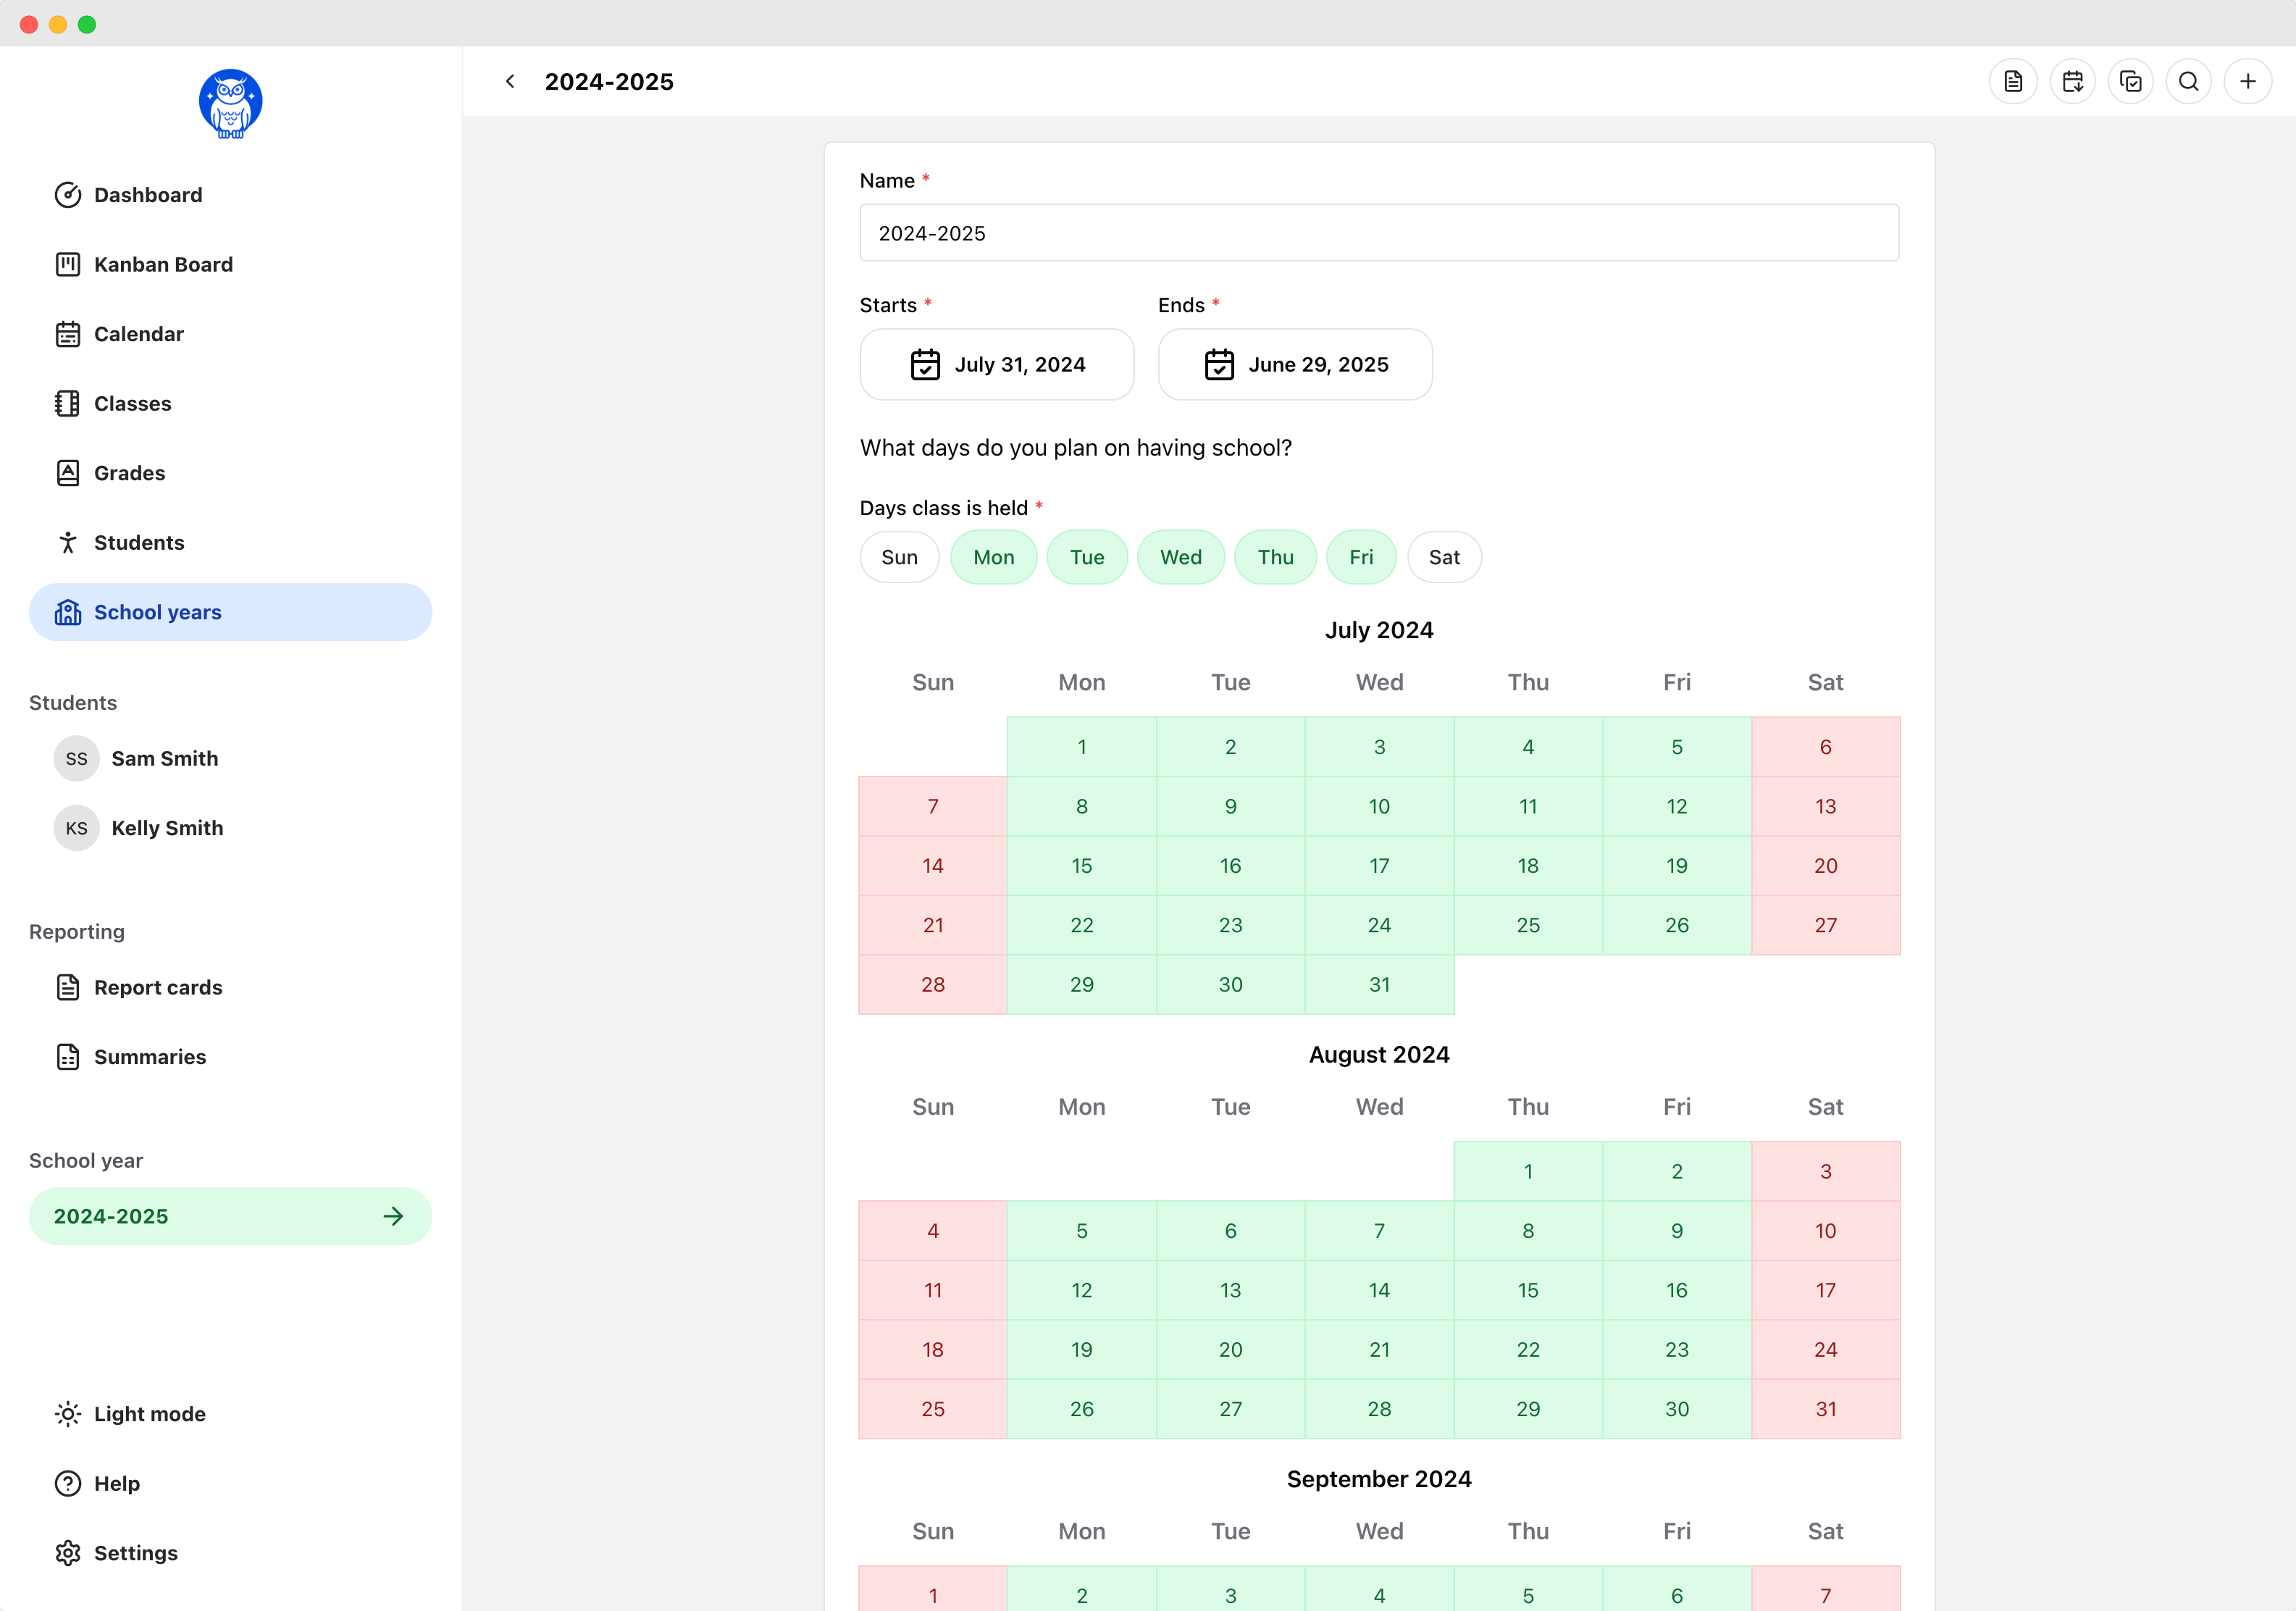This screenshot has width=2296, height=1611.
Task: Switch to Light mode
Action: (x=148, y=1414)
